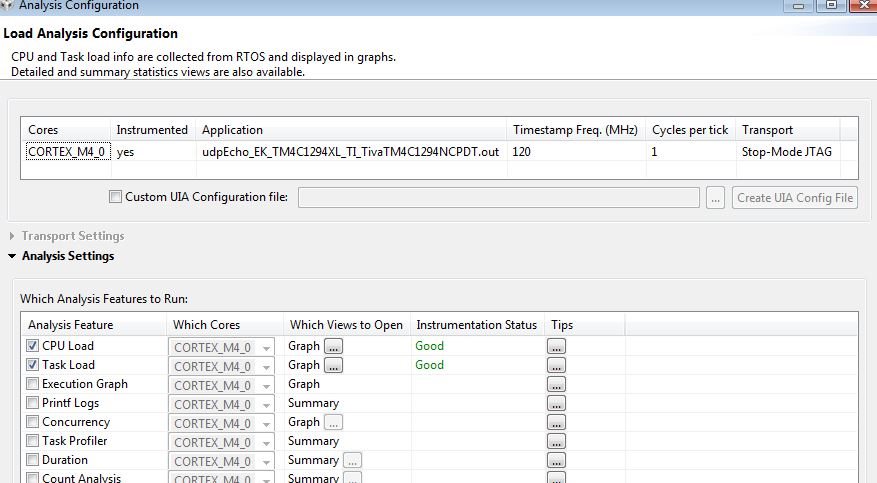This screenshot has height=483, width=877.
Task: Open the cores dropdown for Task Profiler
Action: pos(221,442)
